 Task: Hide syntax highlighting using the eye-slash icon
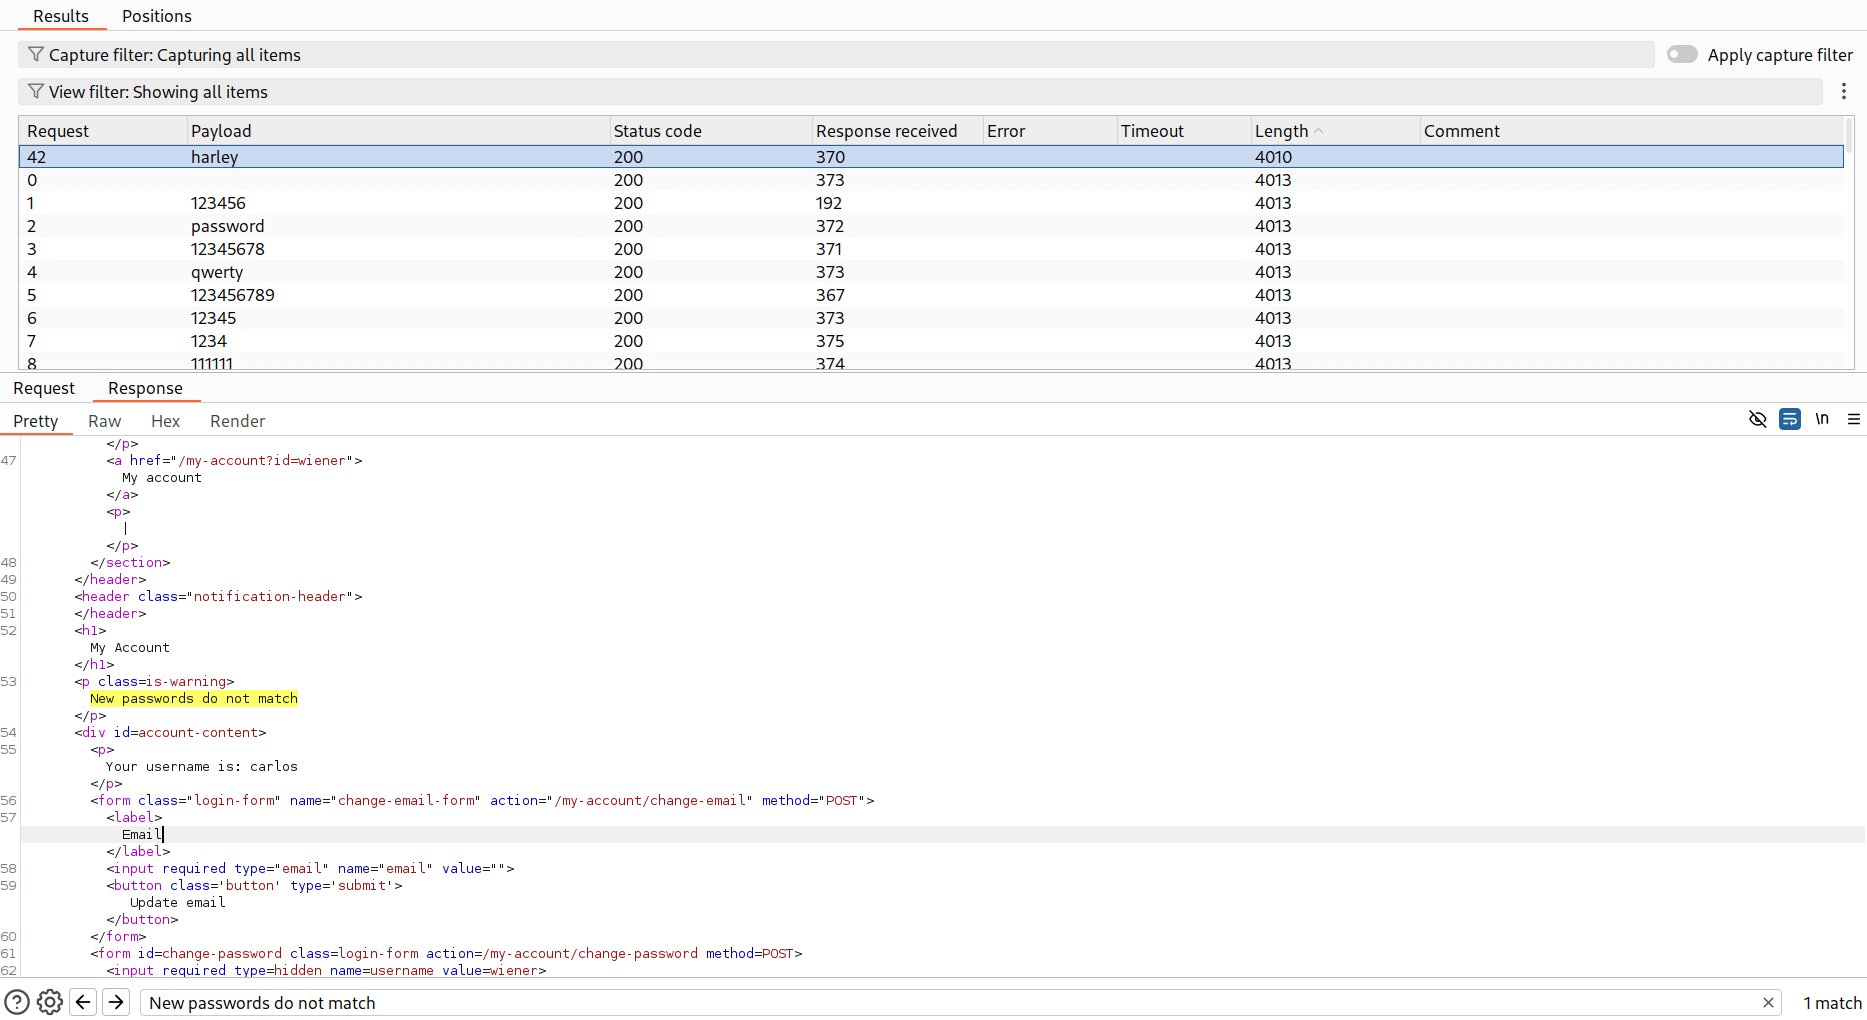(1758, 419)
